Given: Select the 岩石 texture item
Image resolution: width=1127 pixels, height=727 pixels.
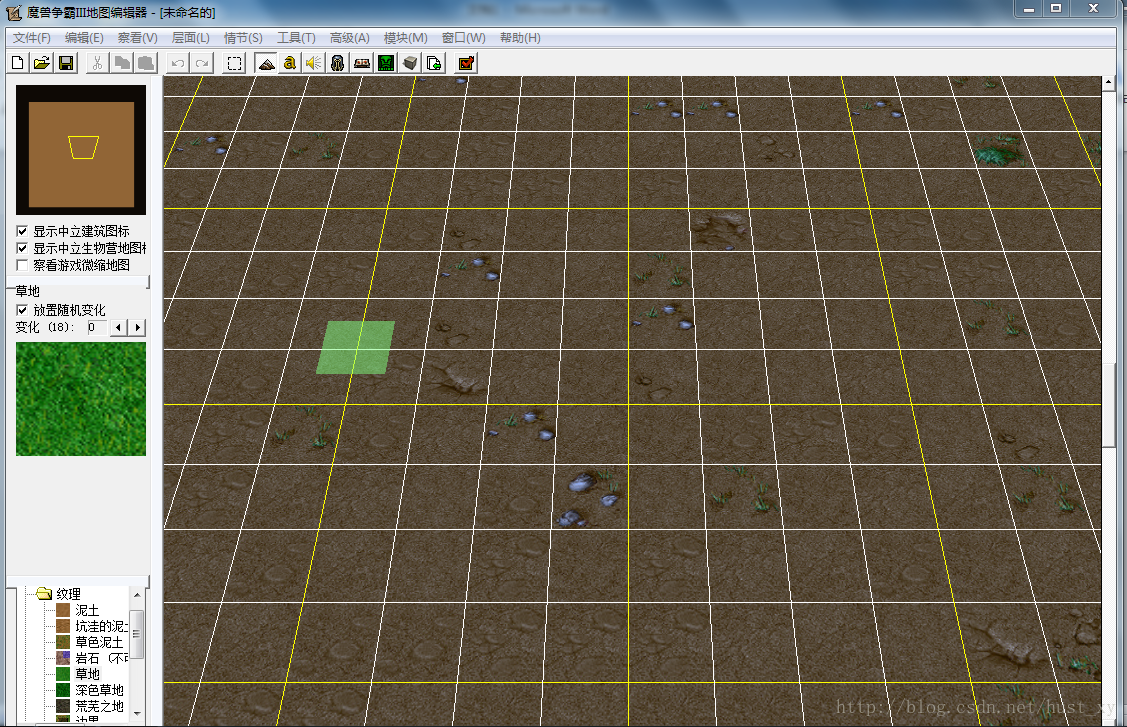Looking at the screenshot, I should tap(101, 658).
